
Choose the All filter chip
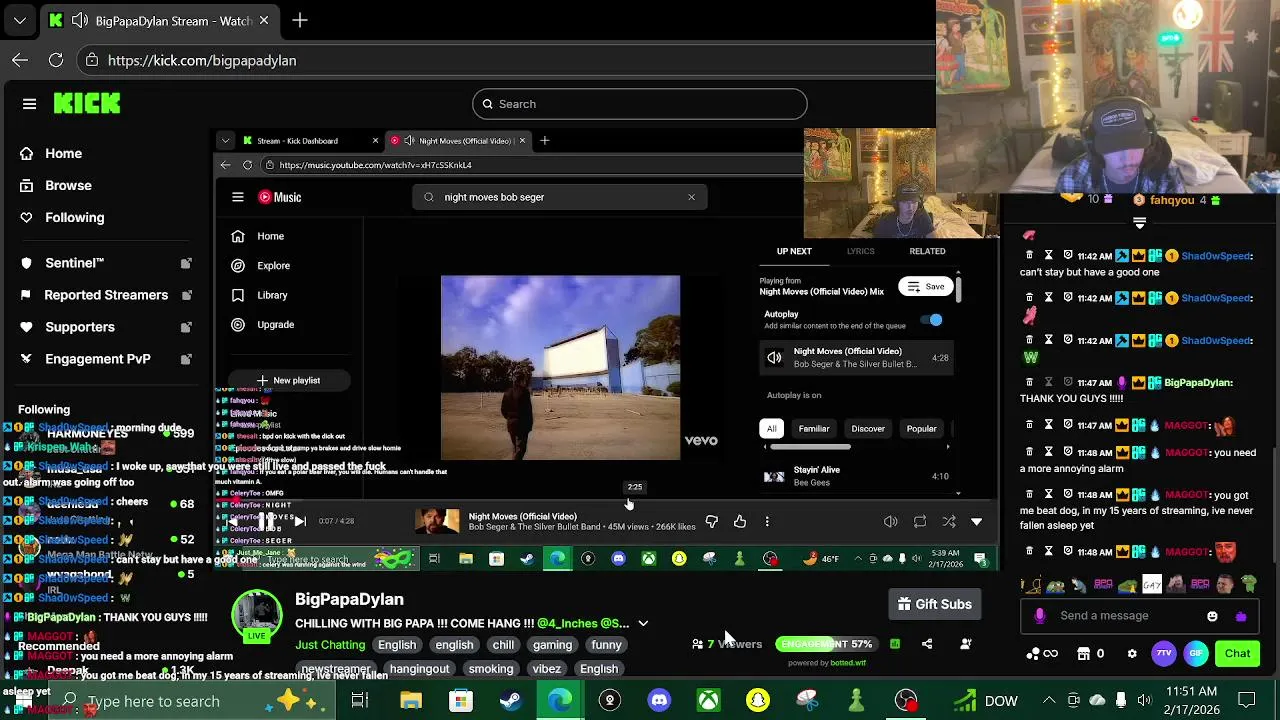pyautogui.click(x=771, y=429)
